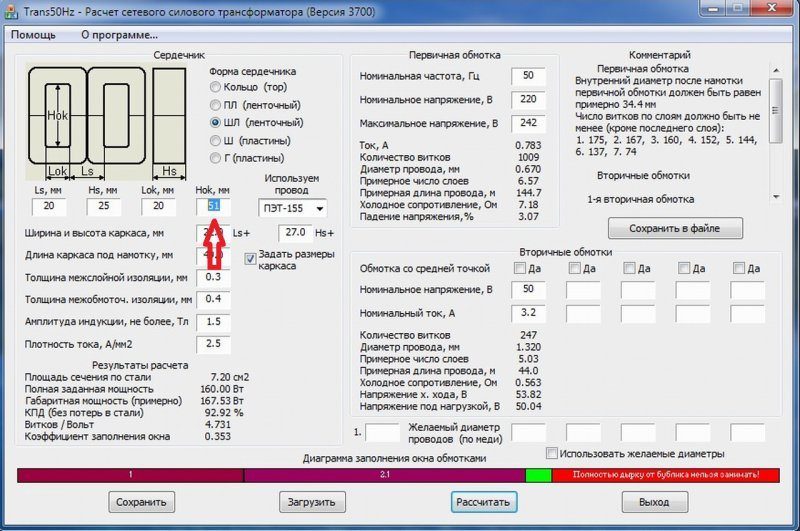Click winding 2.1 segment in fill diagram

click(385, 475)
